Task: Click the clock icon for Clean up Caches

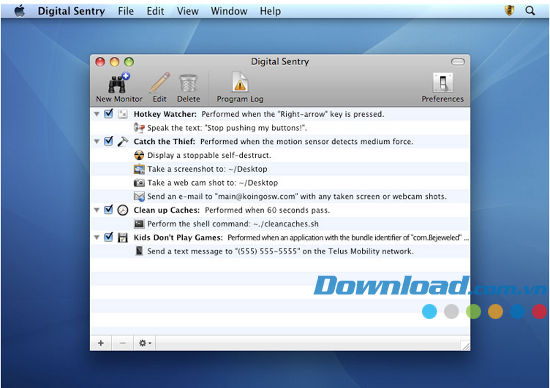Action: tap(122, 210)
